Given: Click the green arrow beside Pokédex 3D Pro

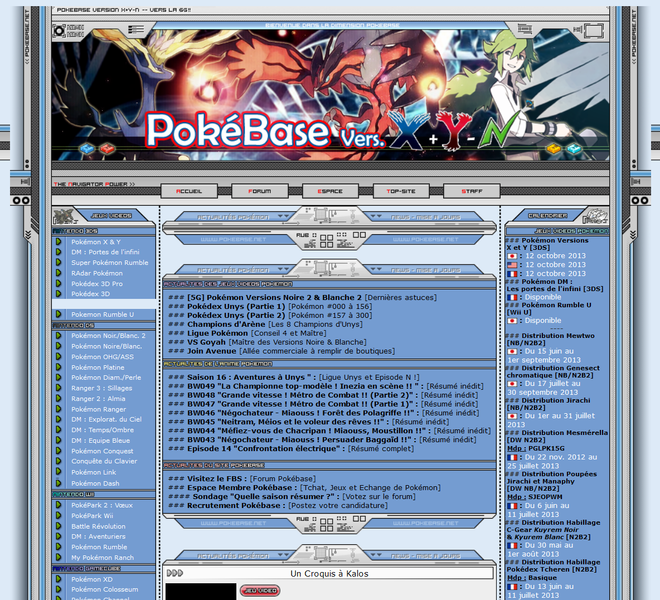Looking at the screenshot, I should (x=59, y=283).
